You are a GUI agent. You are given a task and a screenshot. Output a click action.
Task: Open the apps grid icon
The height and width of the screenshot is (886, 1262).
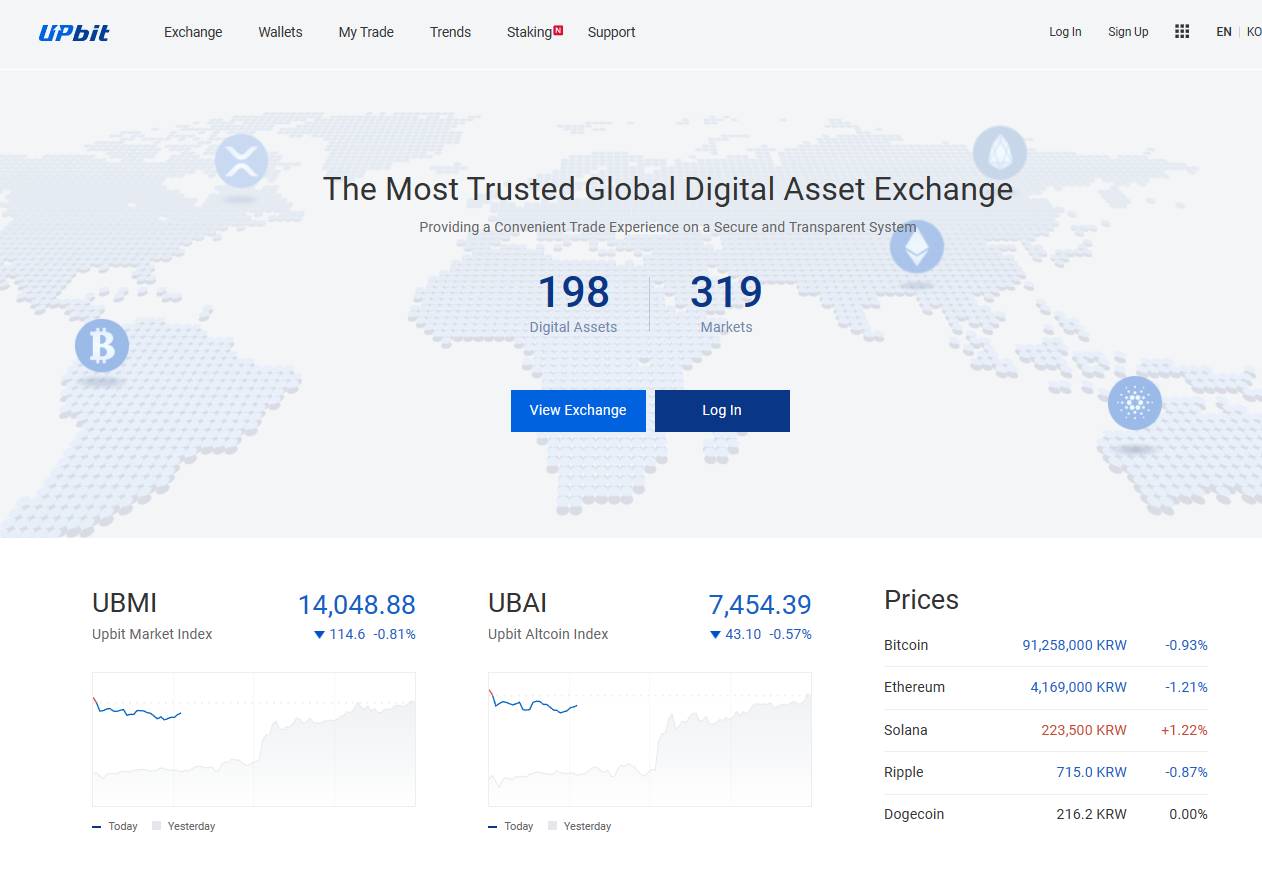point(1182,31)
